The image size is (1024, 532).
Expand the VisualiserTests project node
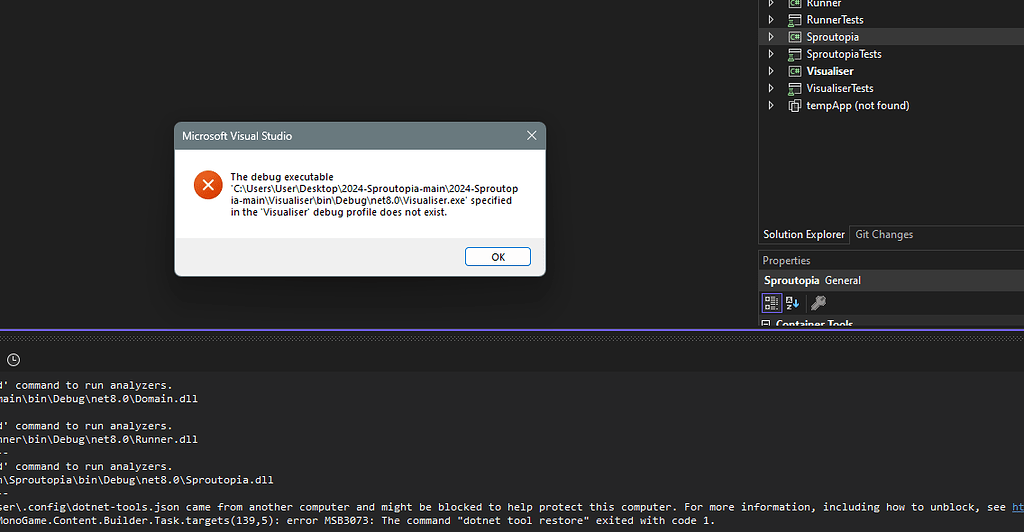pos(770,88)
